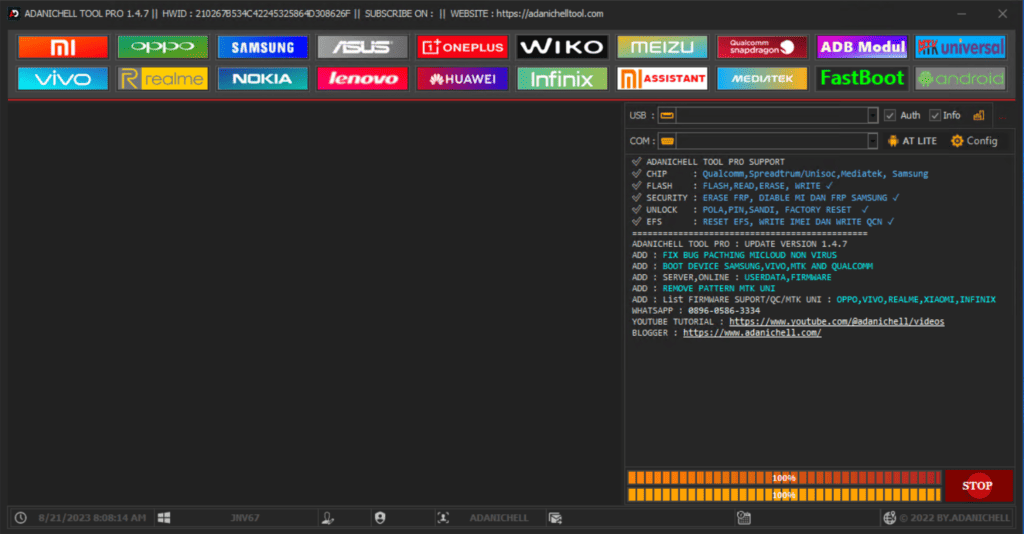The image size is (1024, 534).
Task: Click the Windows logo in status bar
Action: (164, 518)
